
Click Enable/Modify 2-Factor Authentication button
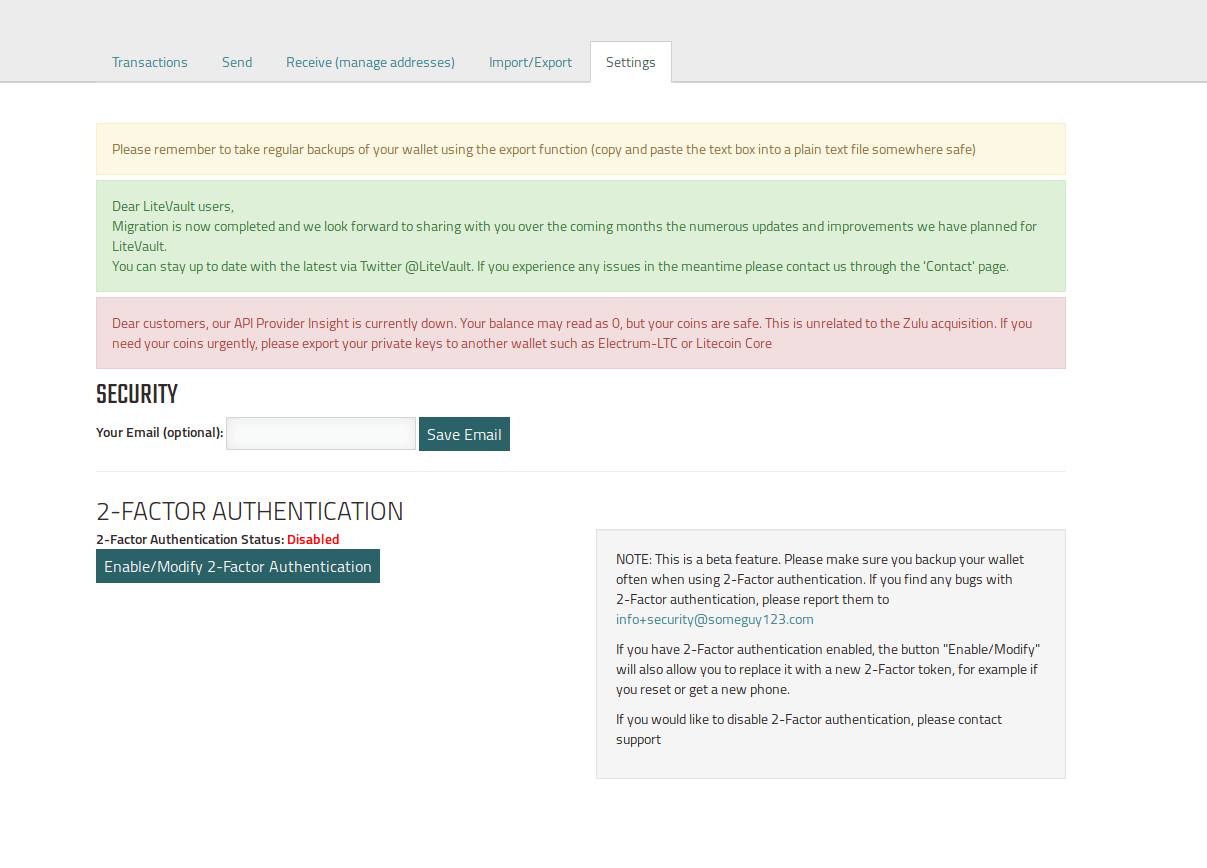coord(238,566)
